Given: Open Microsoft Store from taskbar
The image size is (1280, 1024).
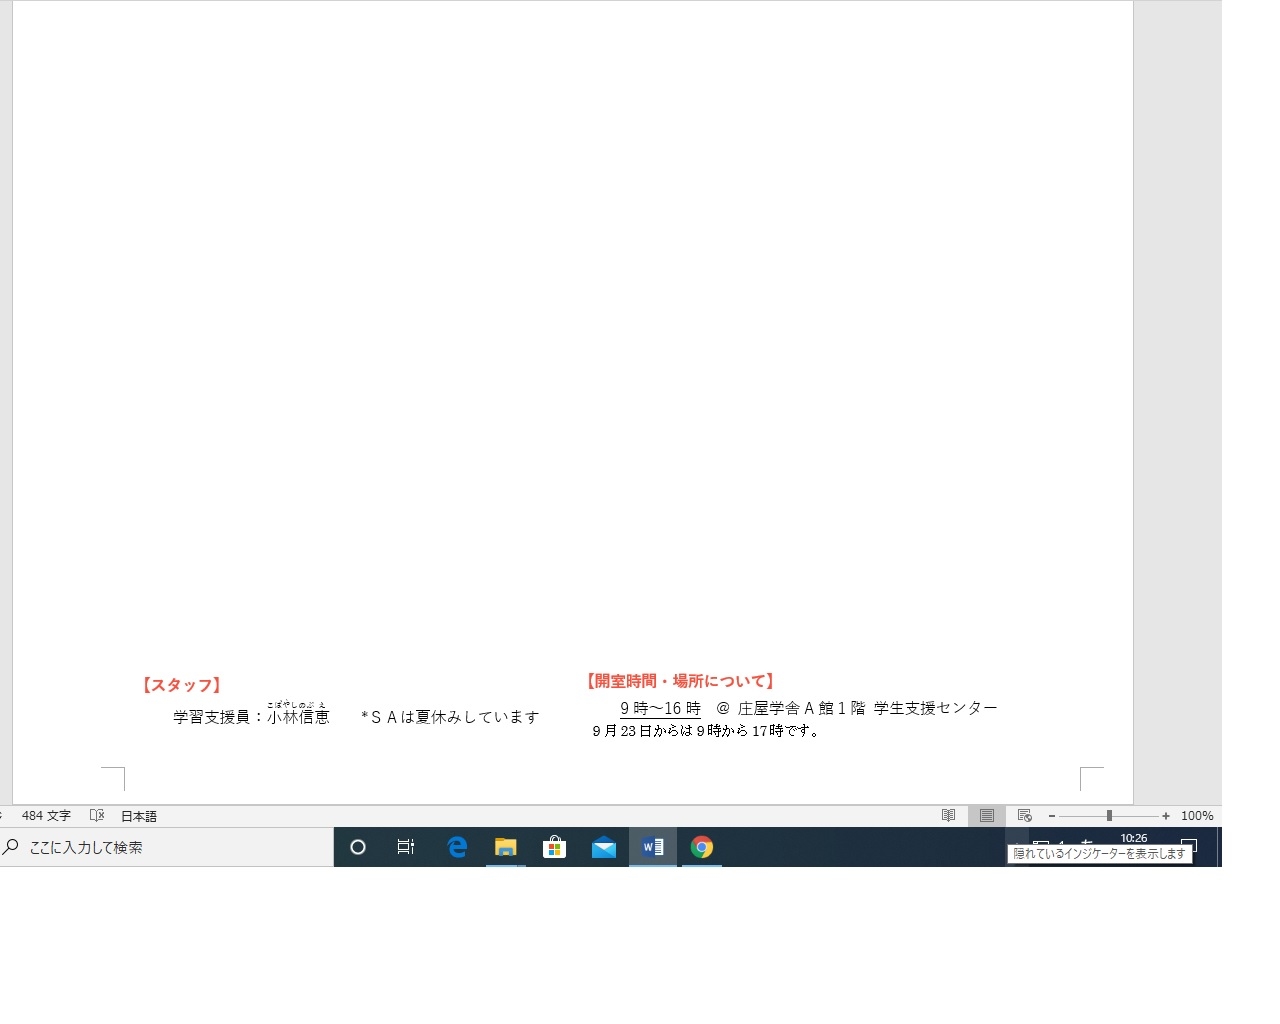Looking at the screenshot, I should (x=554, y=847).
